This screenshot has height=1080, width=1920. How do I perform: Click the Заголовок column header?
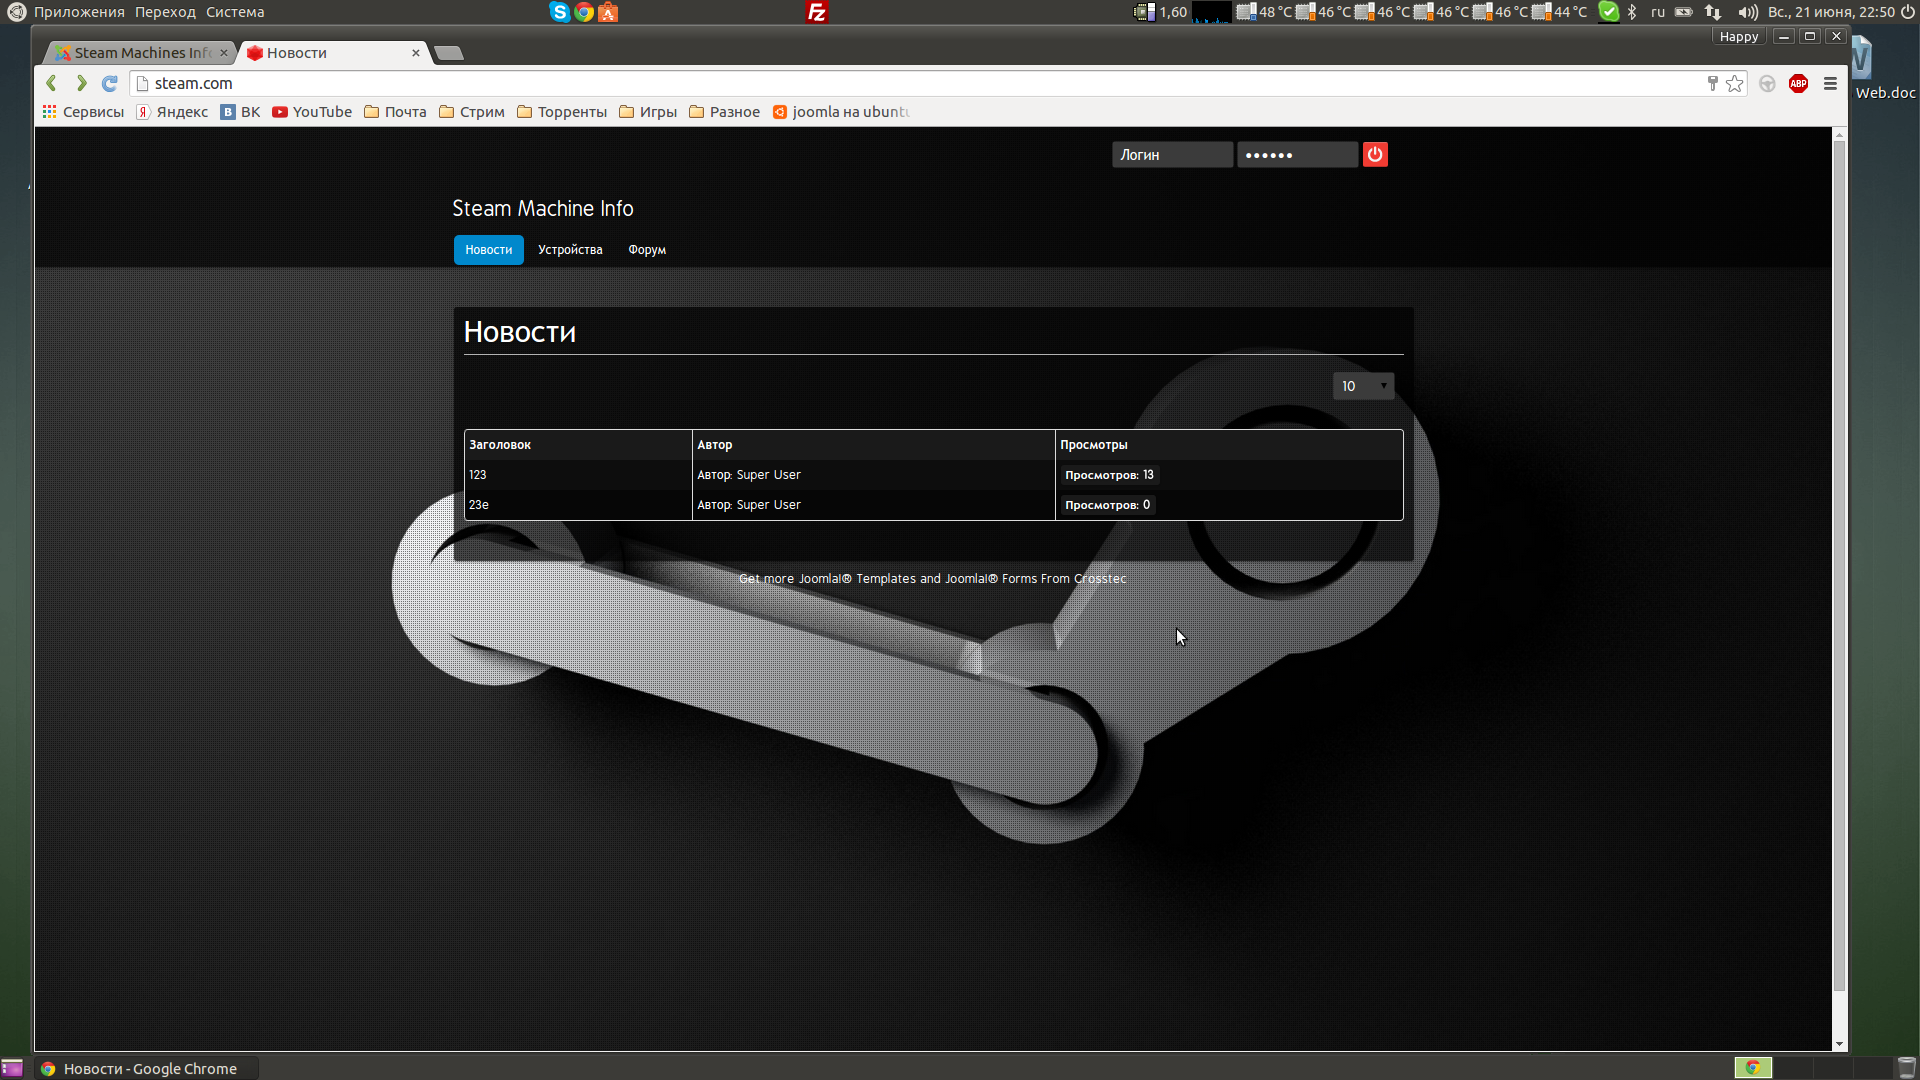[500, 445]
